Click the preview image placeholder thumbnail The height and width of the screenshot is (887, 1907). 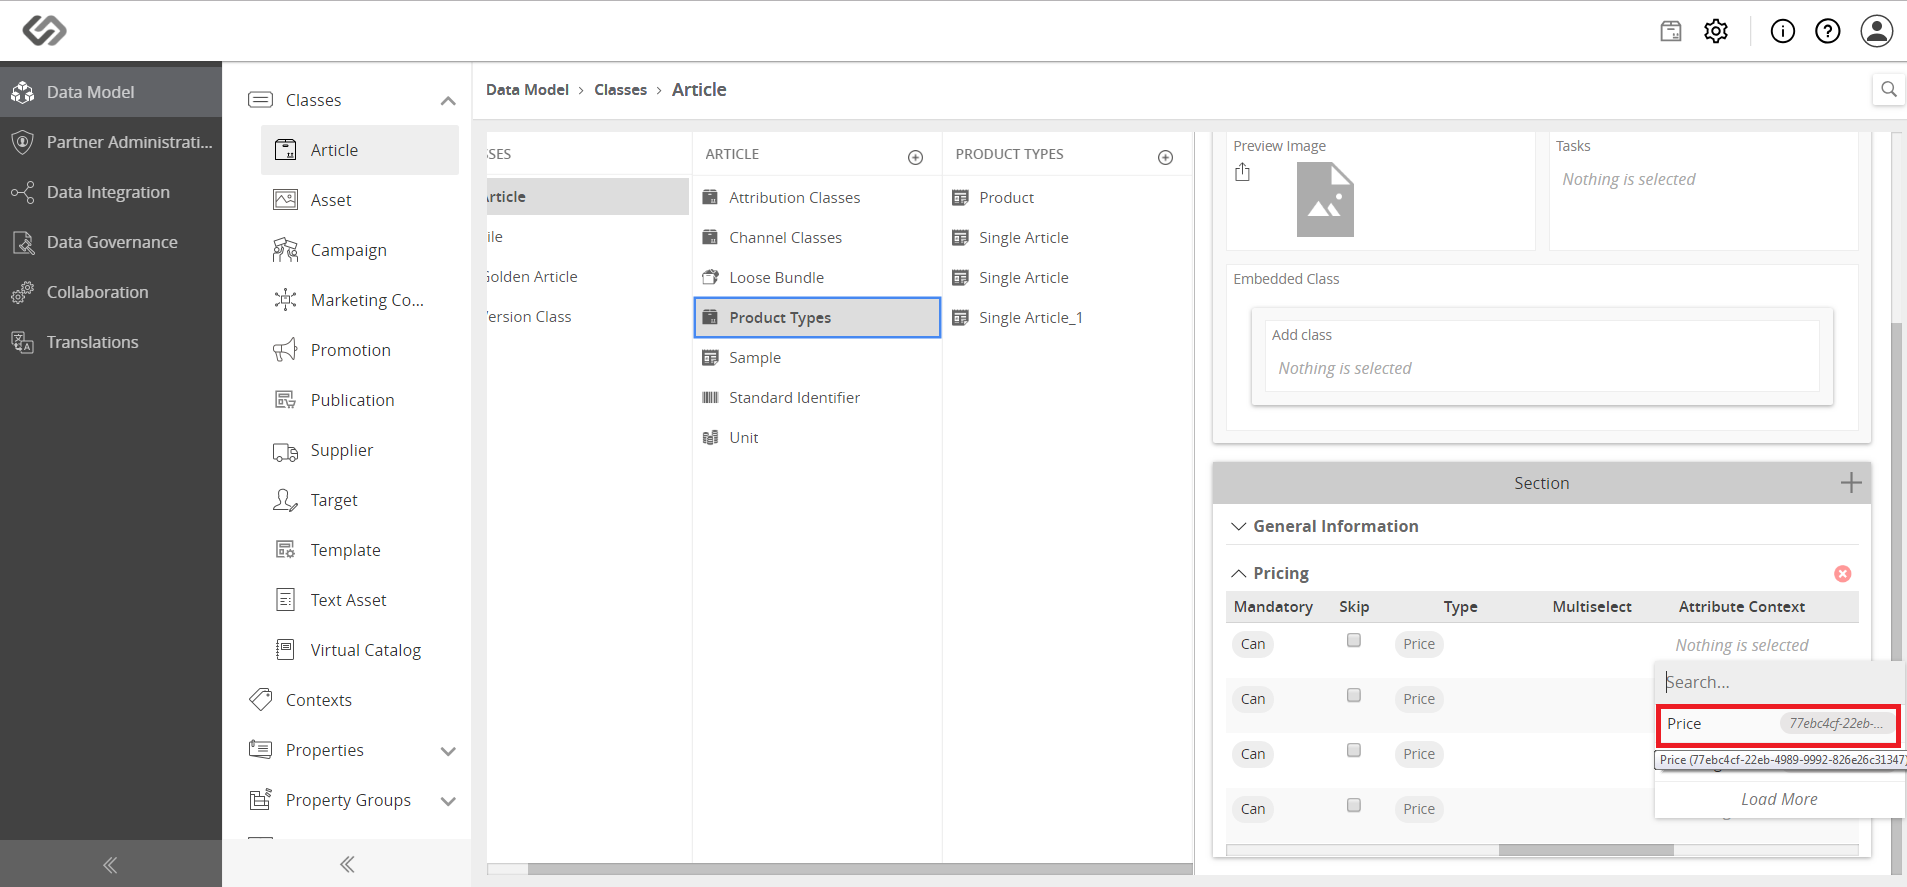(1325, 200)
